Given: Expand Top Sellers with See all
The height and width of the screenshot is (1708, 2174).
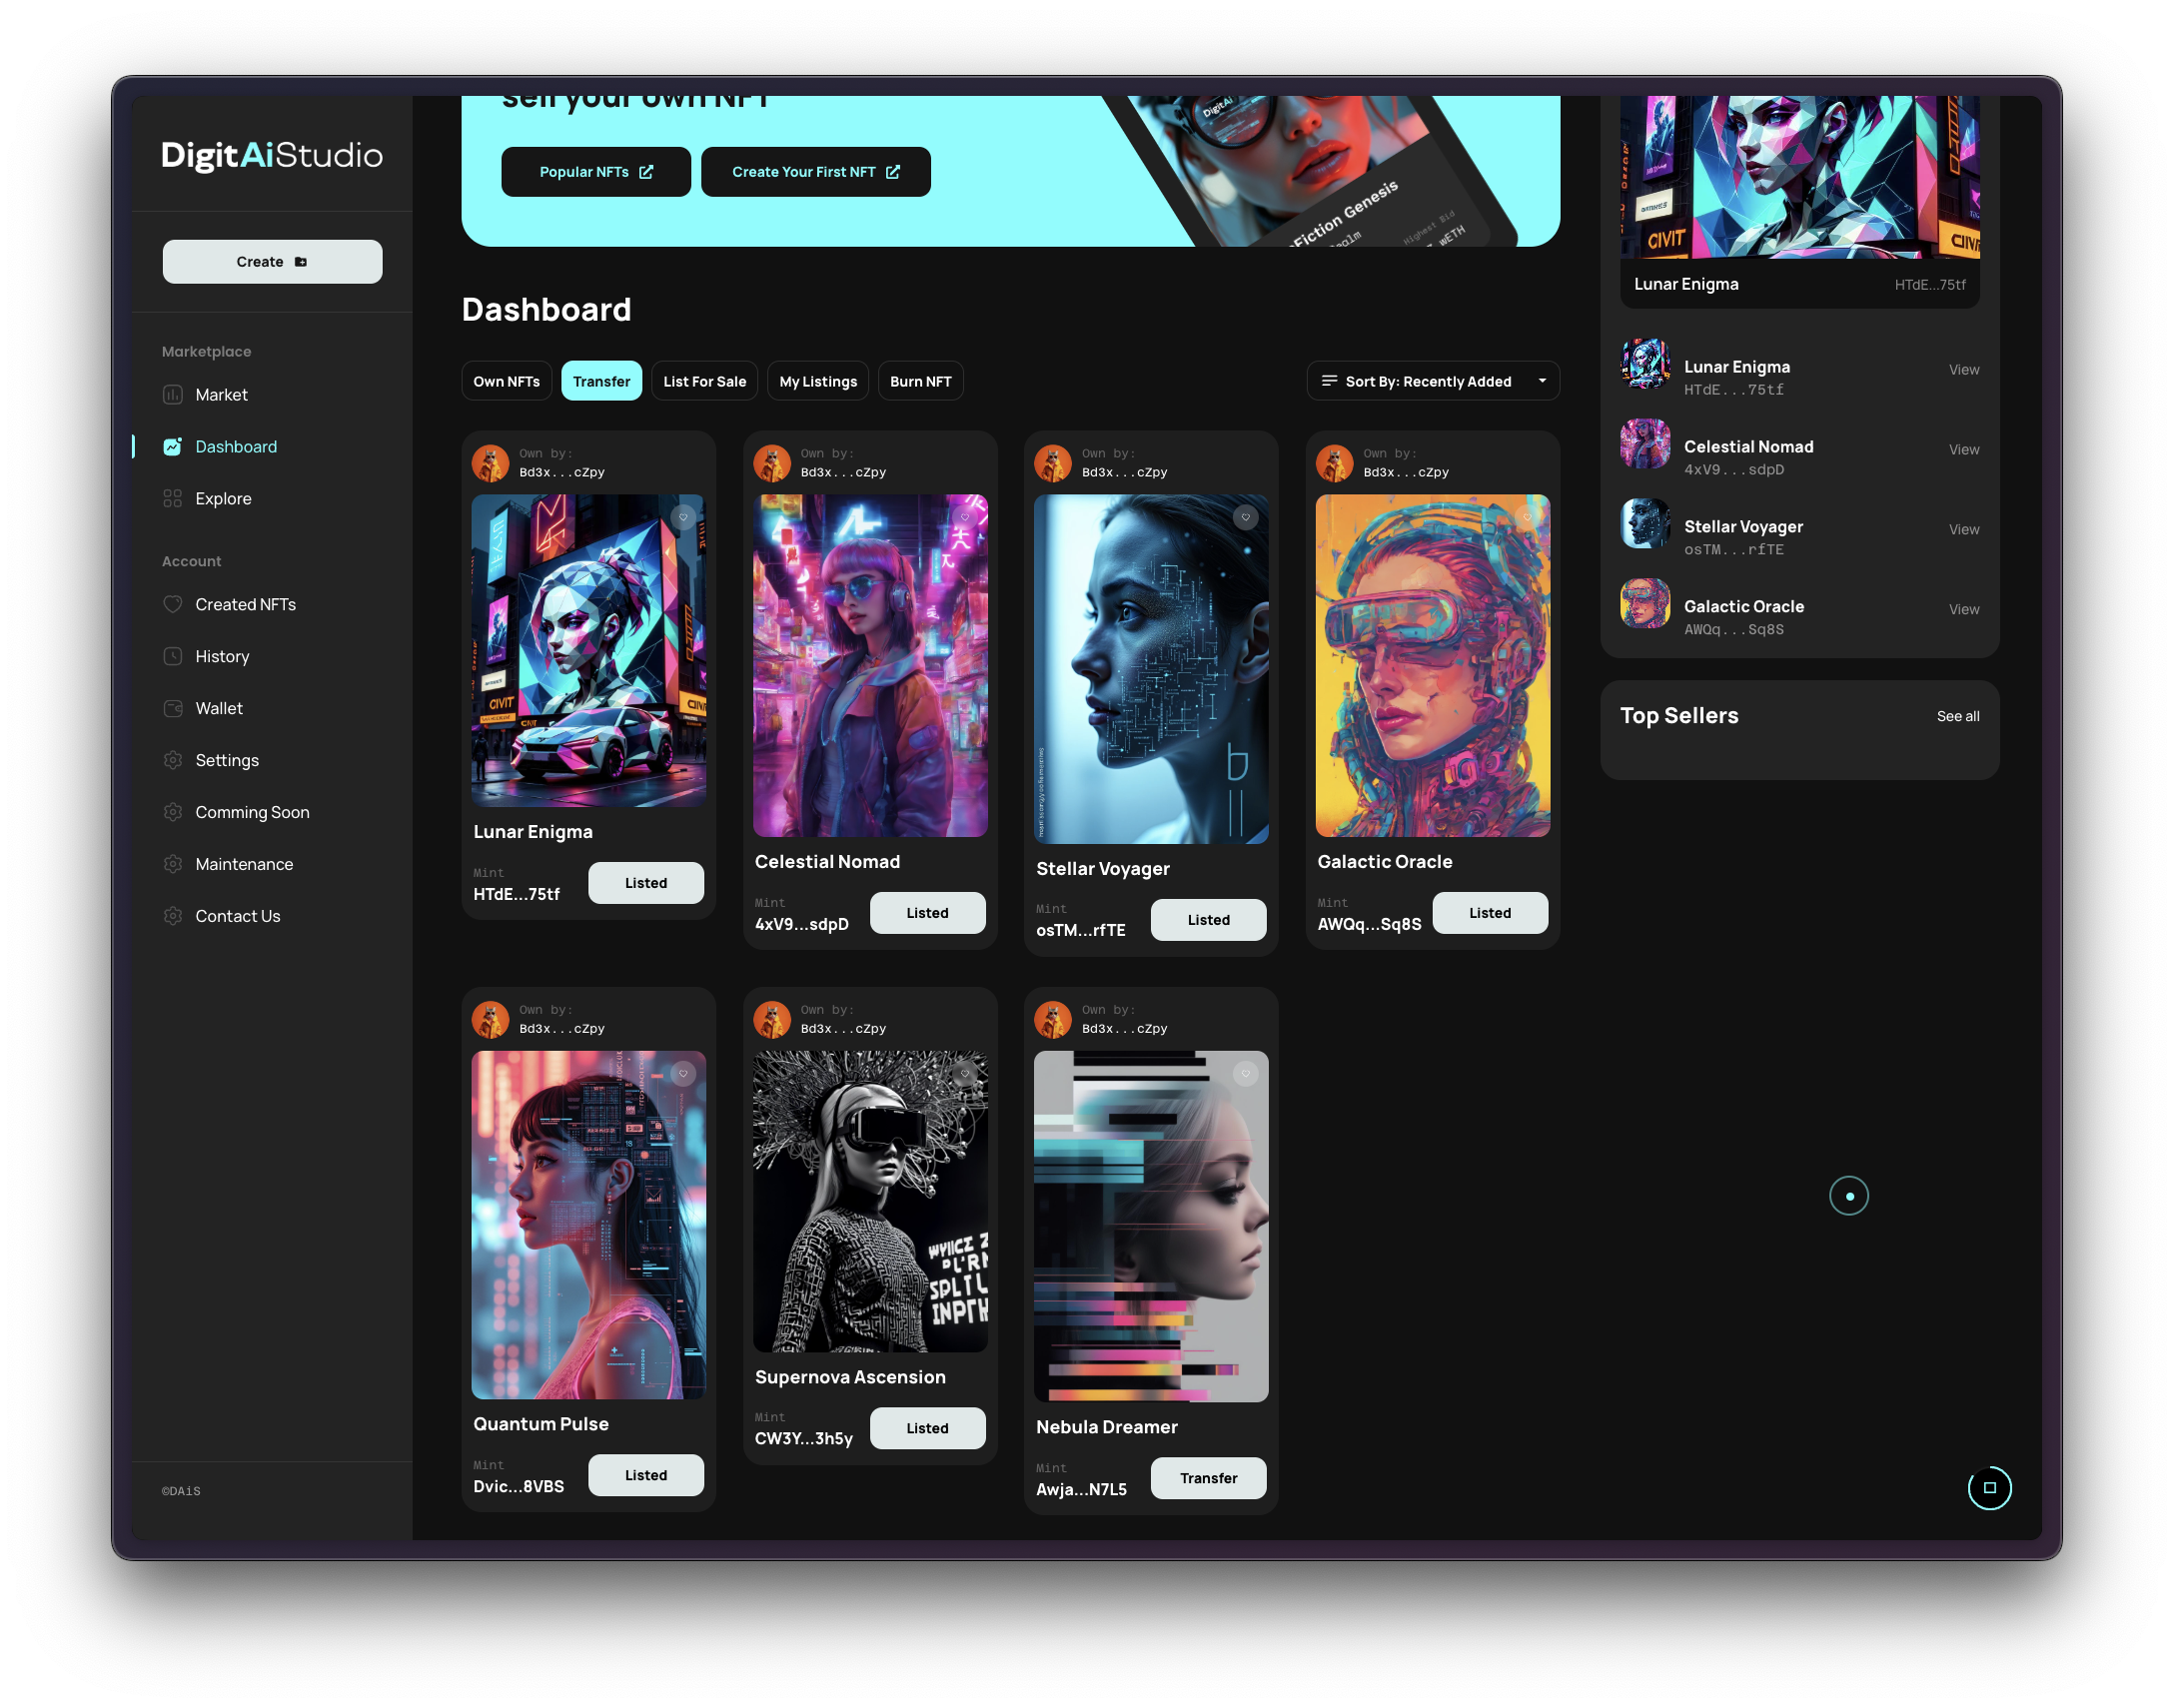Looking at the screenshot, I should click(x=1957, y=717).
